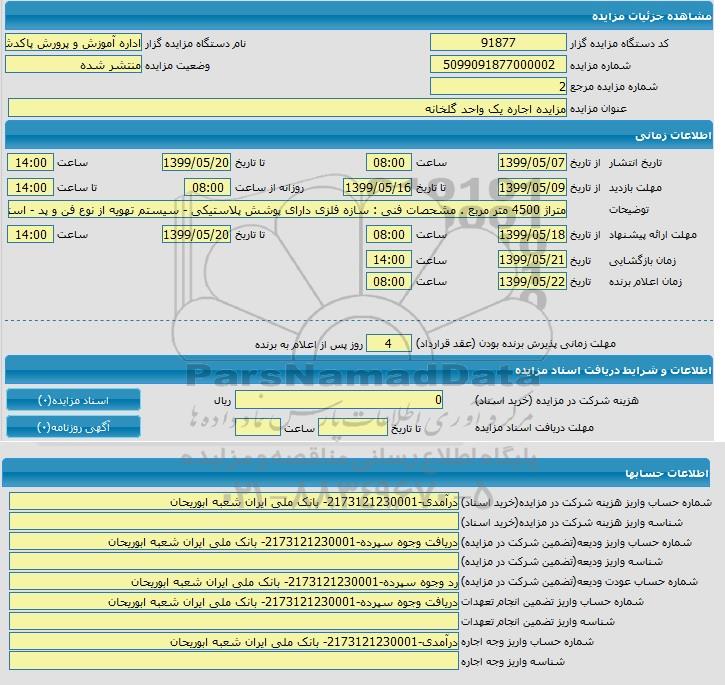Click the مهلت ارائه پیشنهاد label
725x685 pixels.
(x=653, y=235)
